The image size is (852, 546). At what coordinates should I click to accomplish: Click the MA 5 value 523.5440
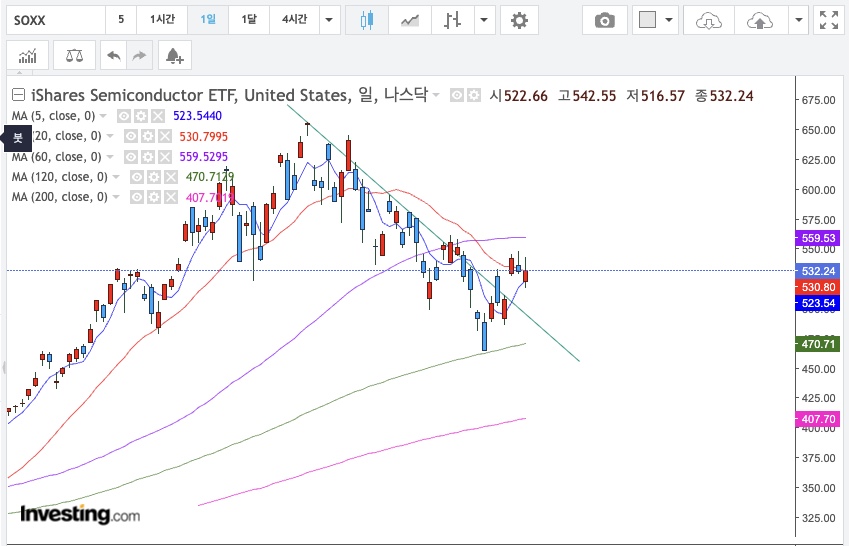point(197,116)
